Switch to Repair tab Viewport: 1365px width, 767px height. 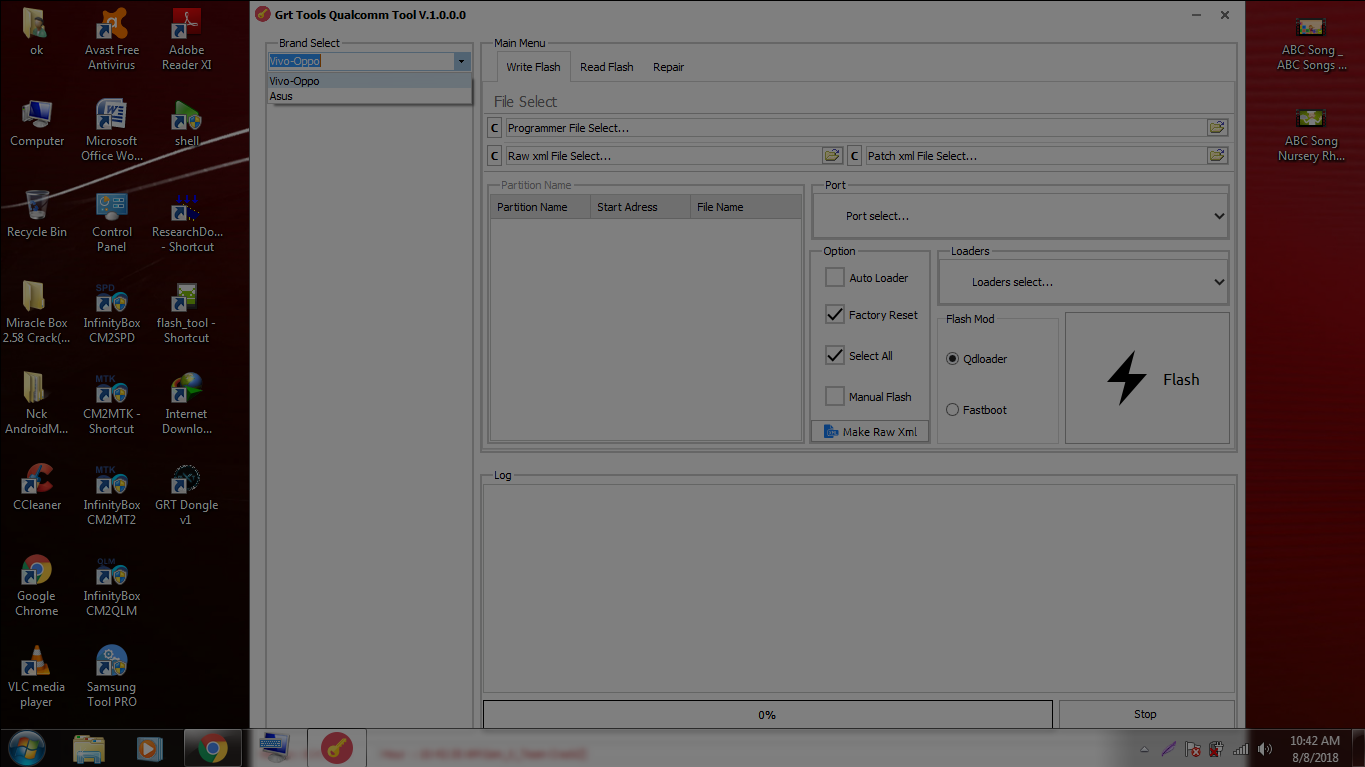click(669, 67)
